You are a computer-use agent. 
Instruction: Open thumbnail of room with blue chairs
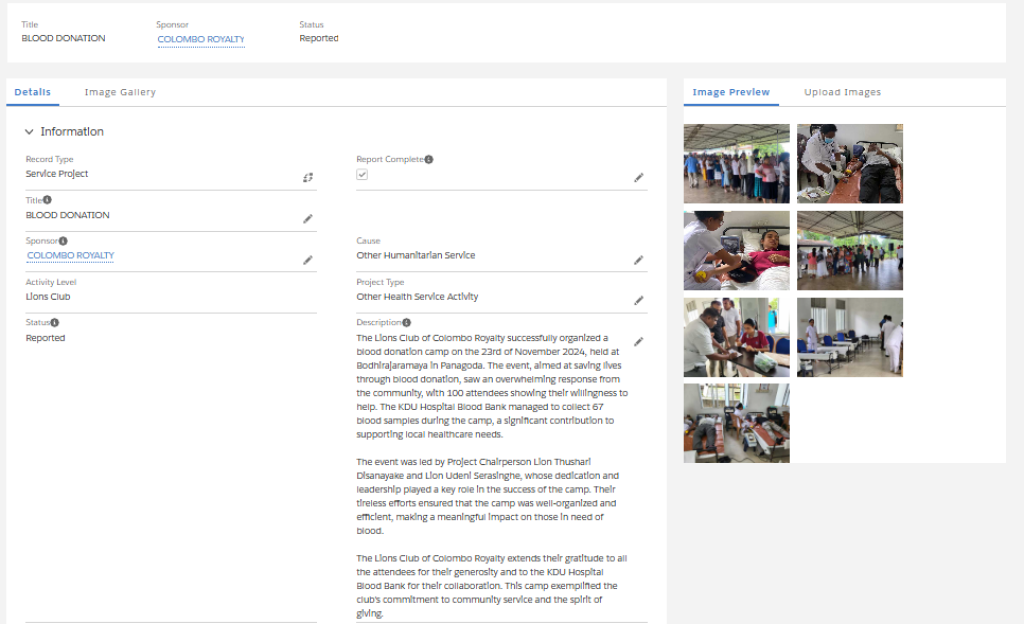(x=850, y=337)
